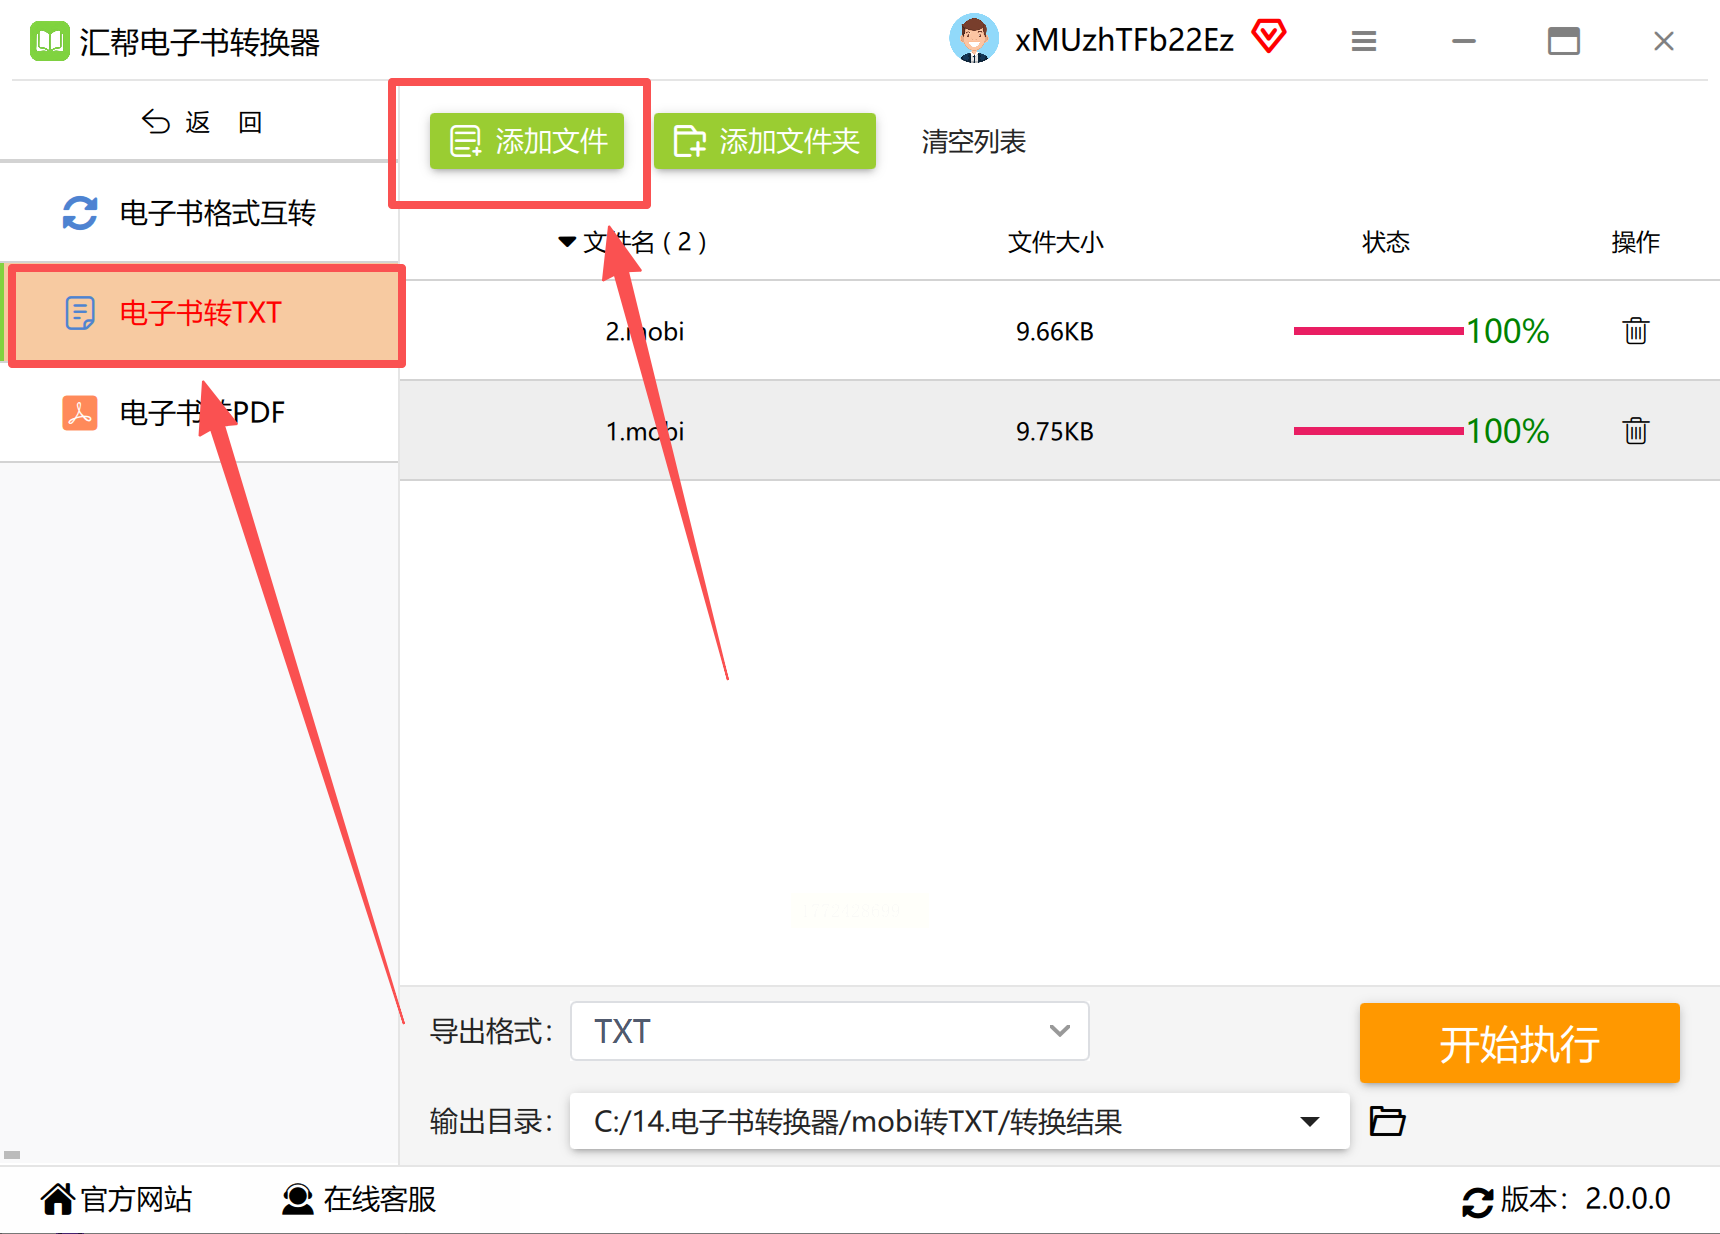Collapse the 文件名 list sort arrow
The height and width of the screenshot is (1234, 1720).
coord(567,242)
